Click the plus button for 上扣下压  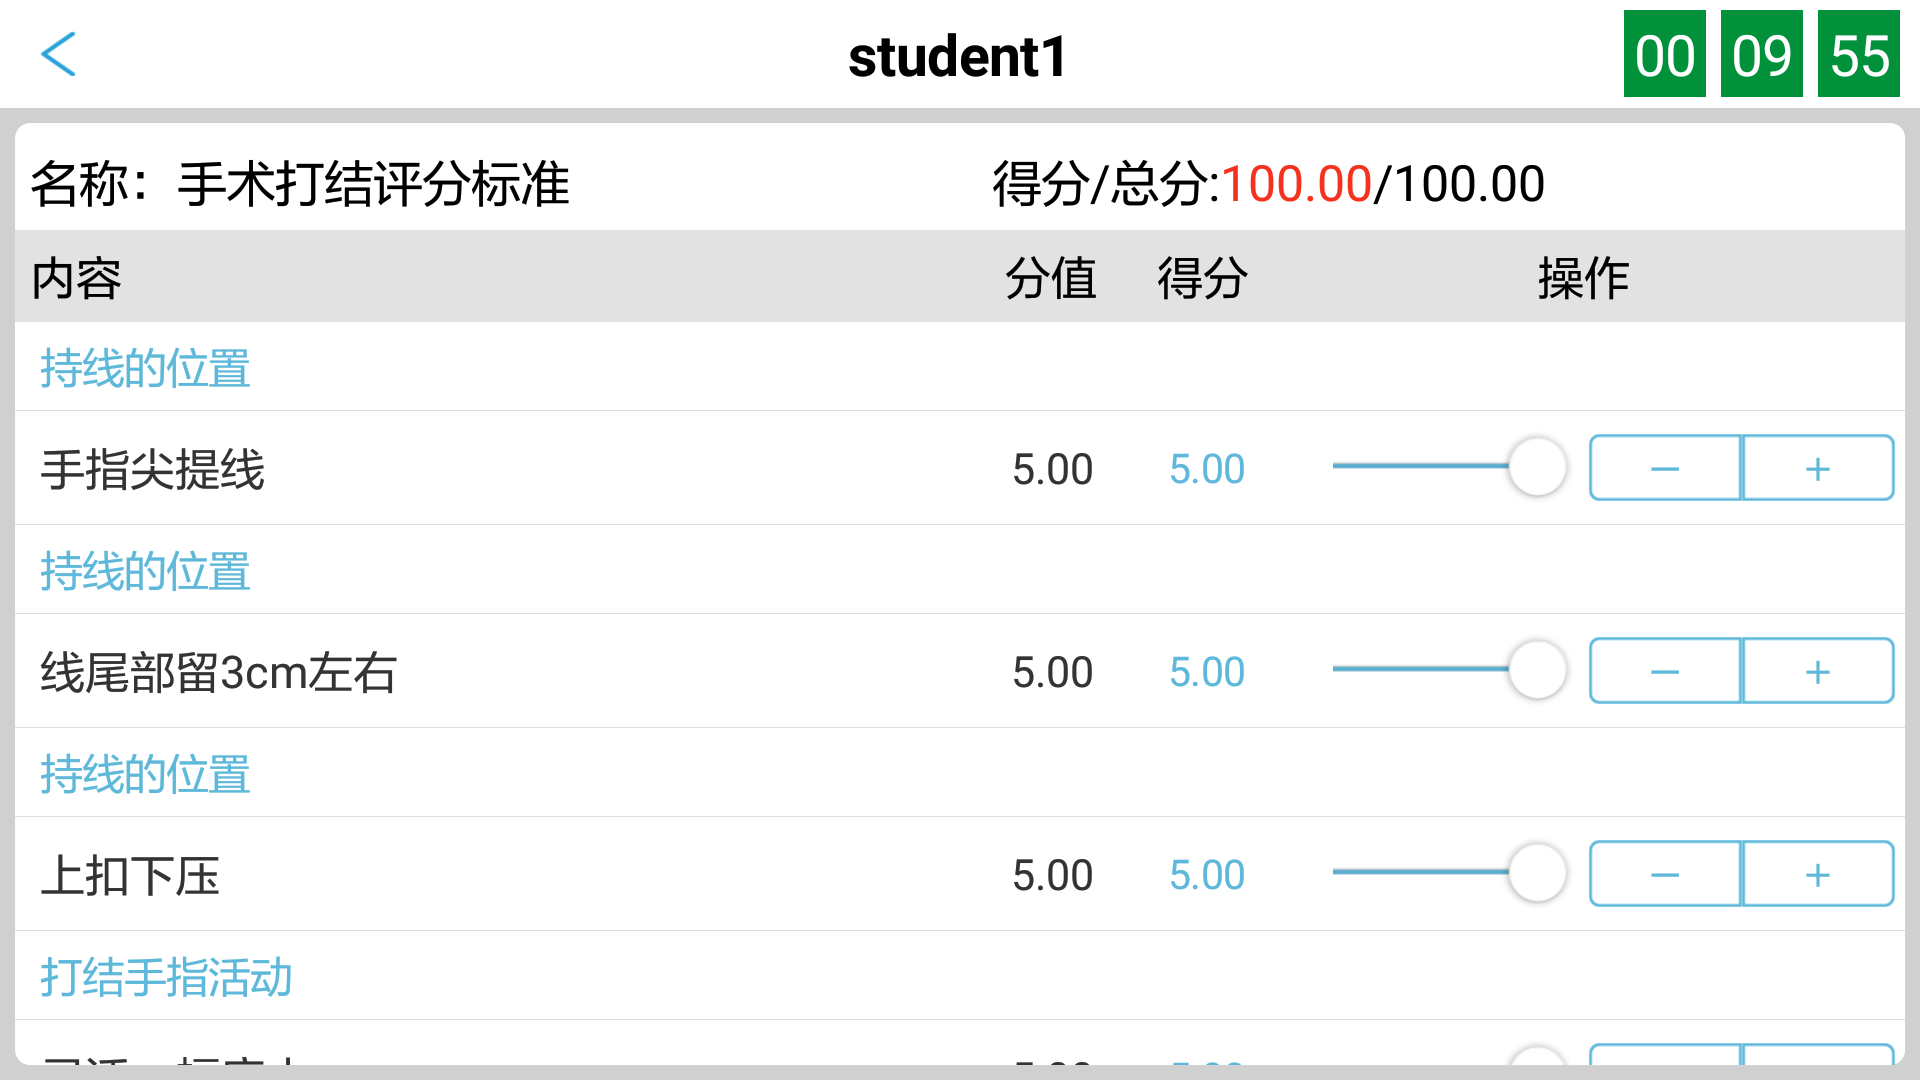(x=1817, y=873)
